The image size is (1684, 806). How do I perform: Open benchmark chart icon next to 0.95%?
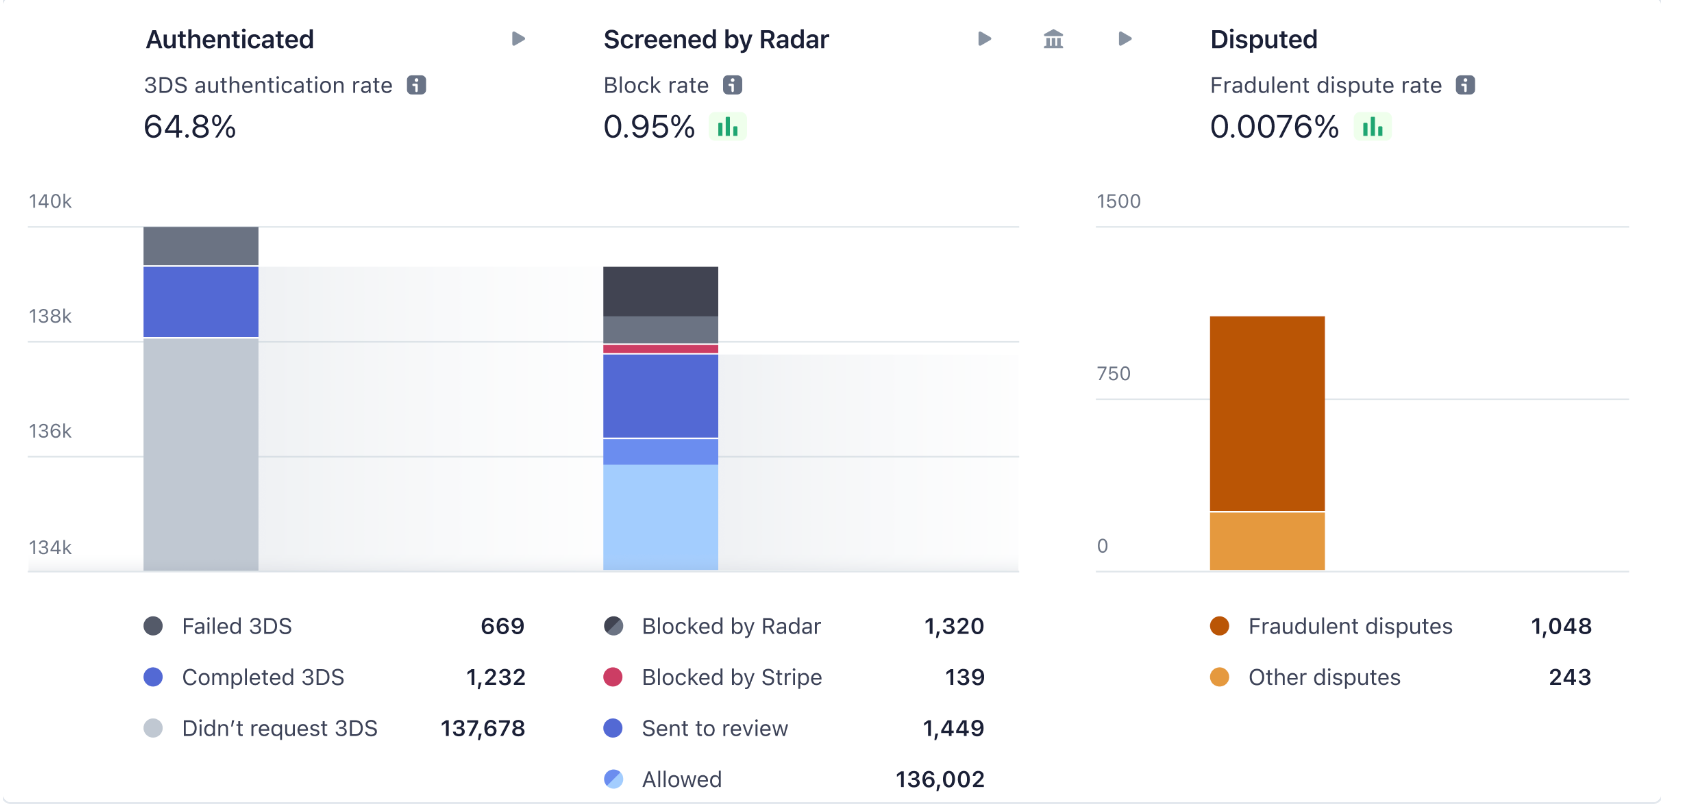(x=727, y=127)
